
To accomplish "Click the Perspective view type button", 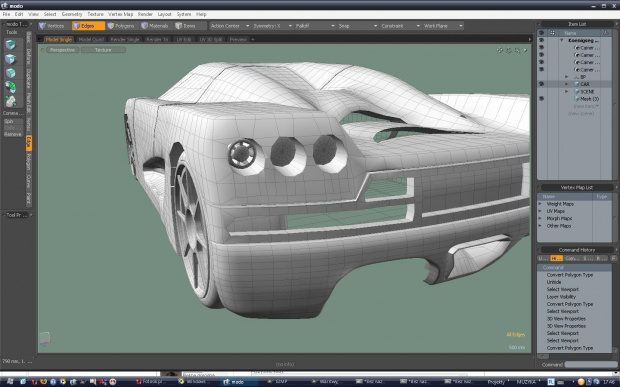I will tap(62, 50).
